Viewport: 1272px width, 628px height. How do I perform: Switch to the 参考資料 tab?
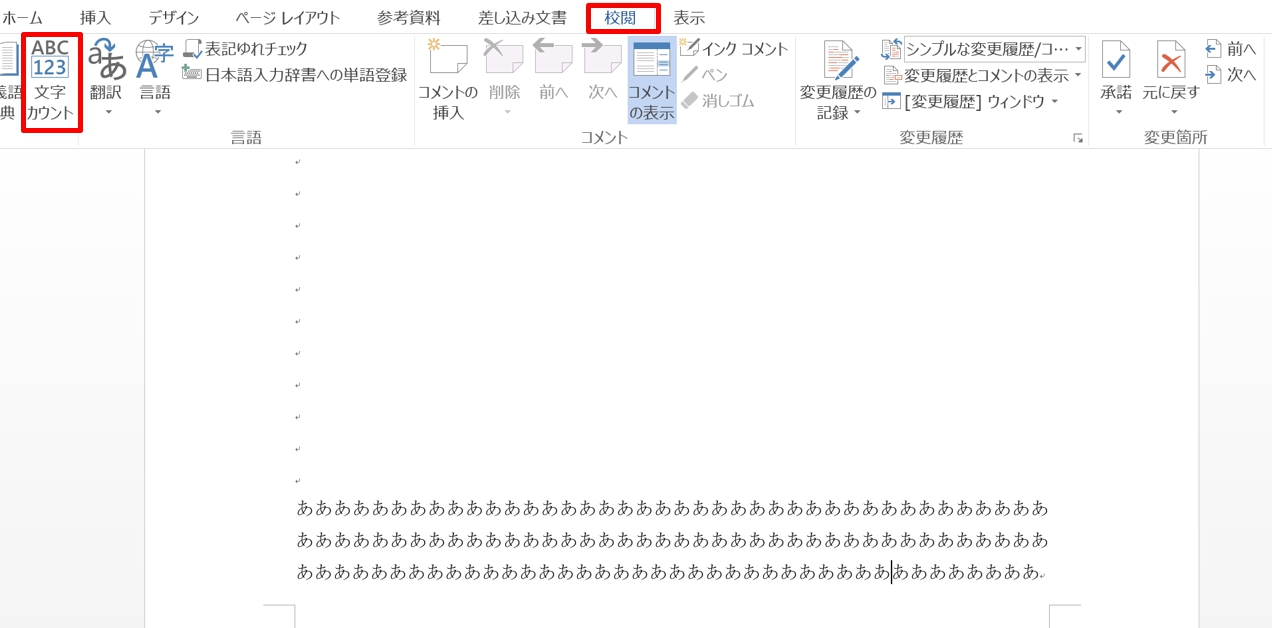[x=409, y=18]
